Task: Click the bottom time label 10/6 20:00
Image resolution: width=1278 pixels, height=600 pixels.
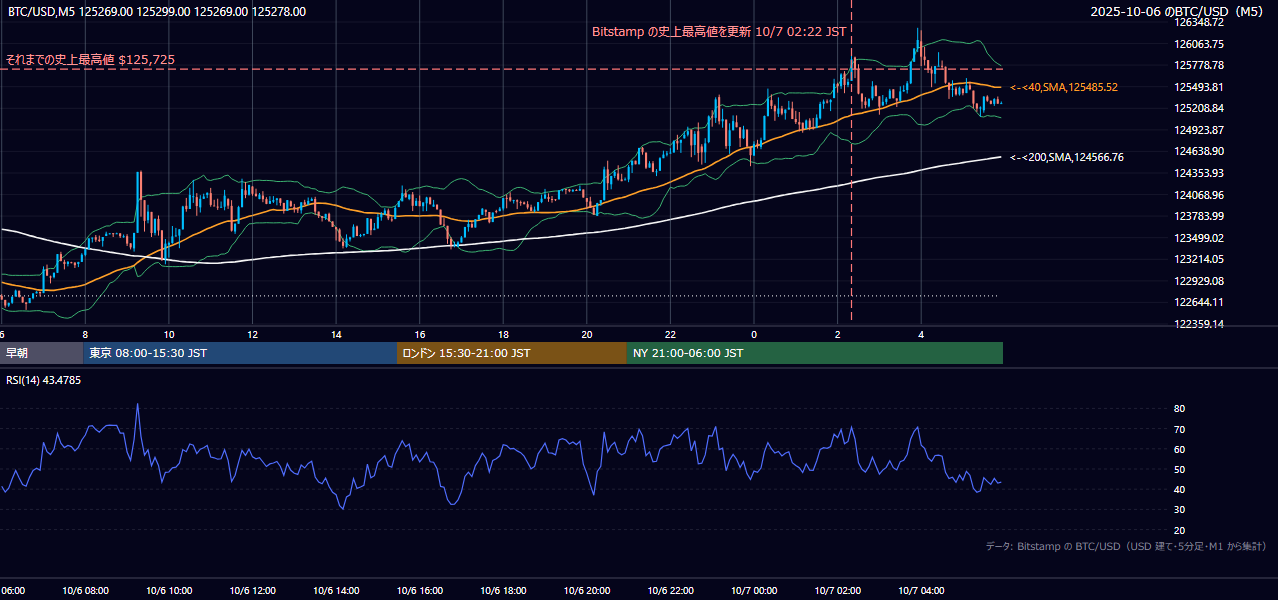Action: [587, 590]
